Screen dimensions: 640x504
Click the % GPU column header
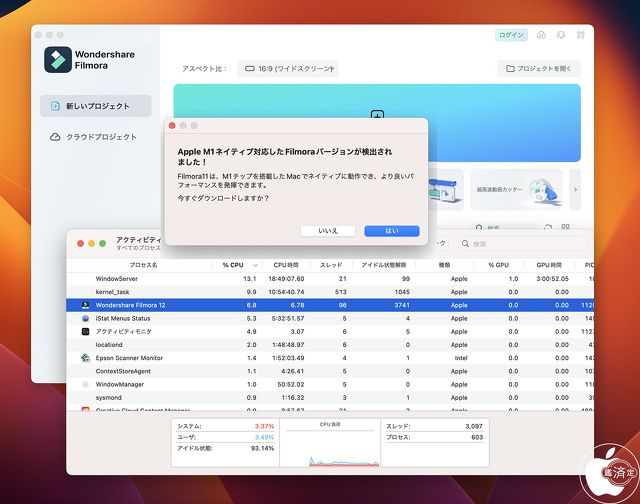pos(498,265)
